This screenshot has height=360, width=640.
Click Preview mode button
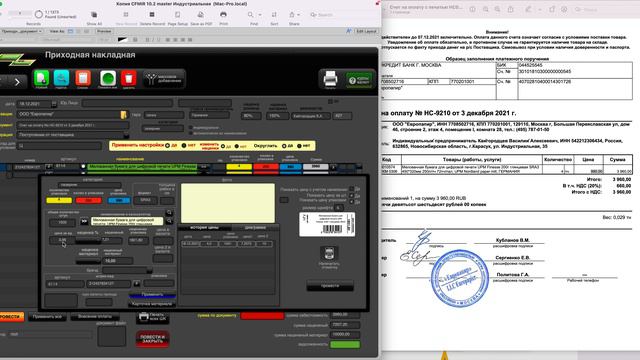104,31
